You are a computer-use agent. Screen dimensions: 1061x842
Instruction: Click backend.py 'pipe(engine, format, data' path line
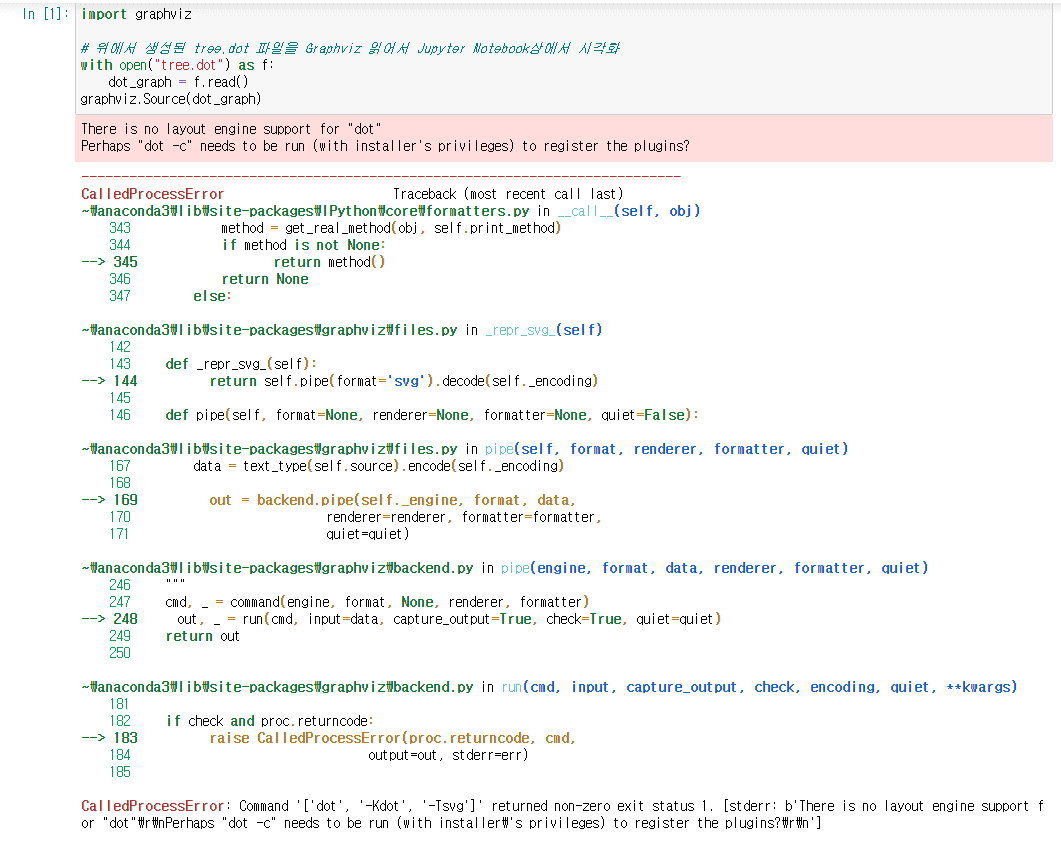pos(505,568)
